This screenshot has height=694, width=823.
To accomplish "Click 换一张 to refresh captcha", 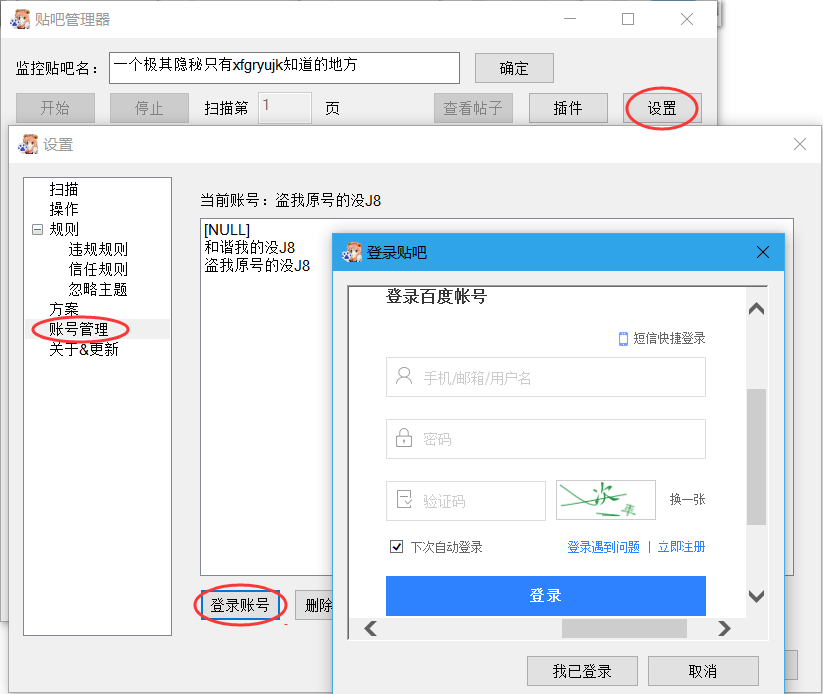I will click(687, 499).
